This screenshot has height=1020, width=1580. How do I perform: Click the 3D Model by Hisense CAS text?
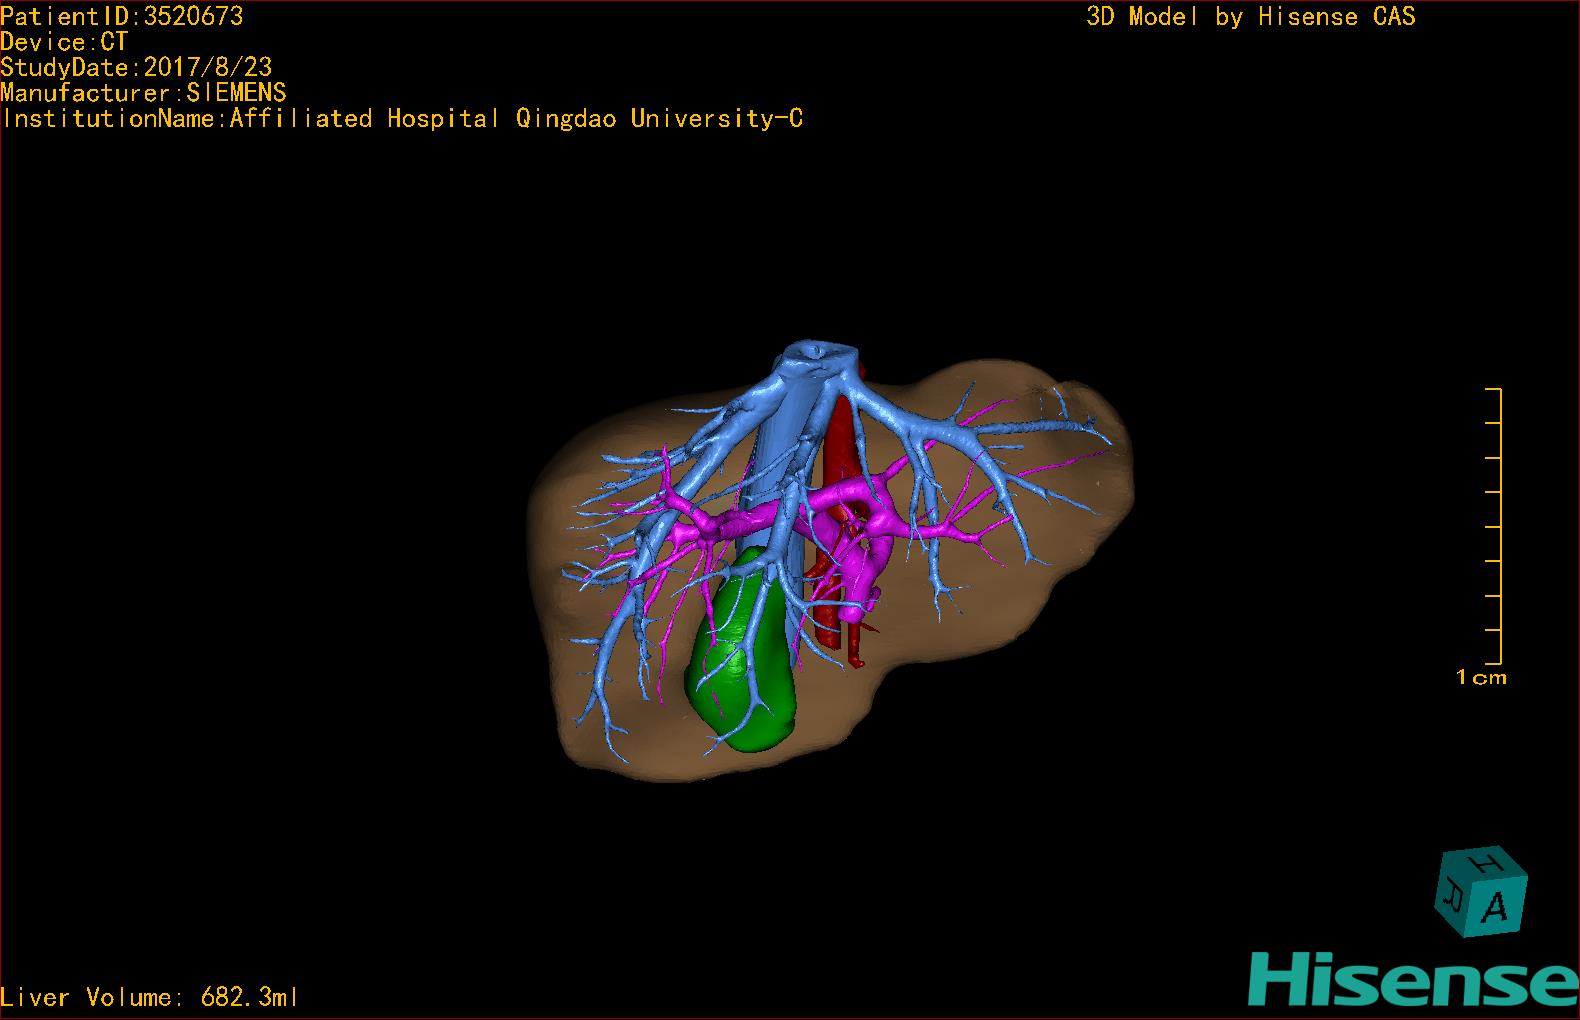pyautogui.click(x=1251, y=17)
